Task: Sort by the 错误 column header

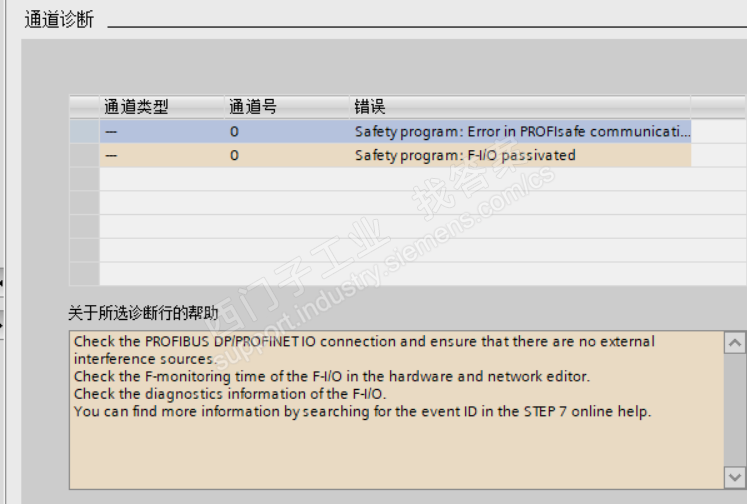Action: [370, 107]
